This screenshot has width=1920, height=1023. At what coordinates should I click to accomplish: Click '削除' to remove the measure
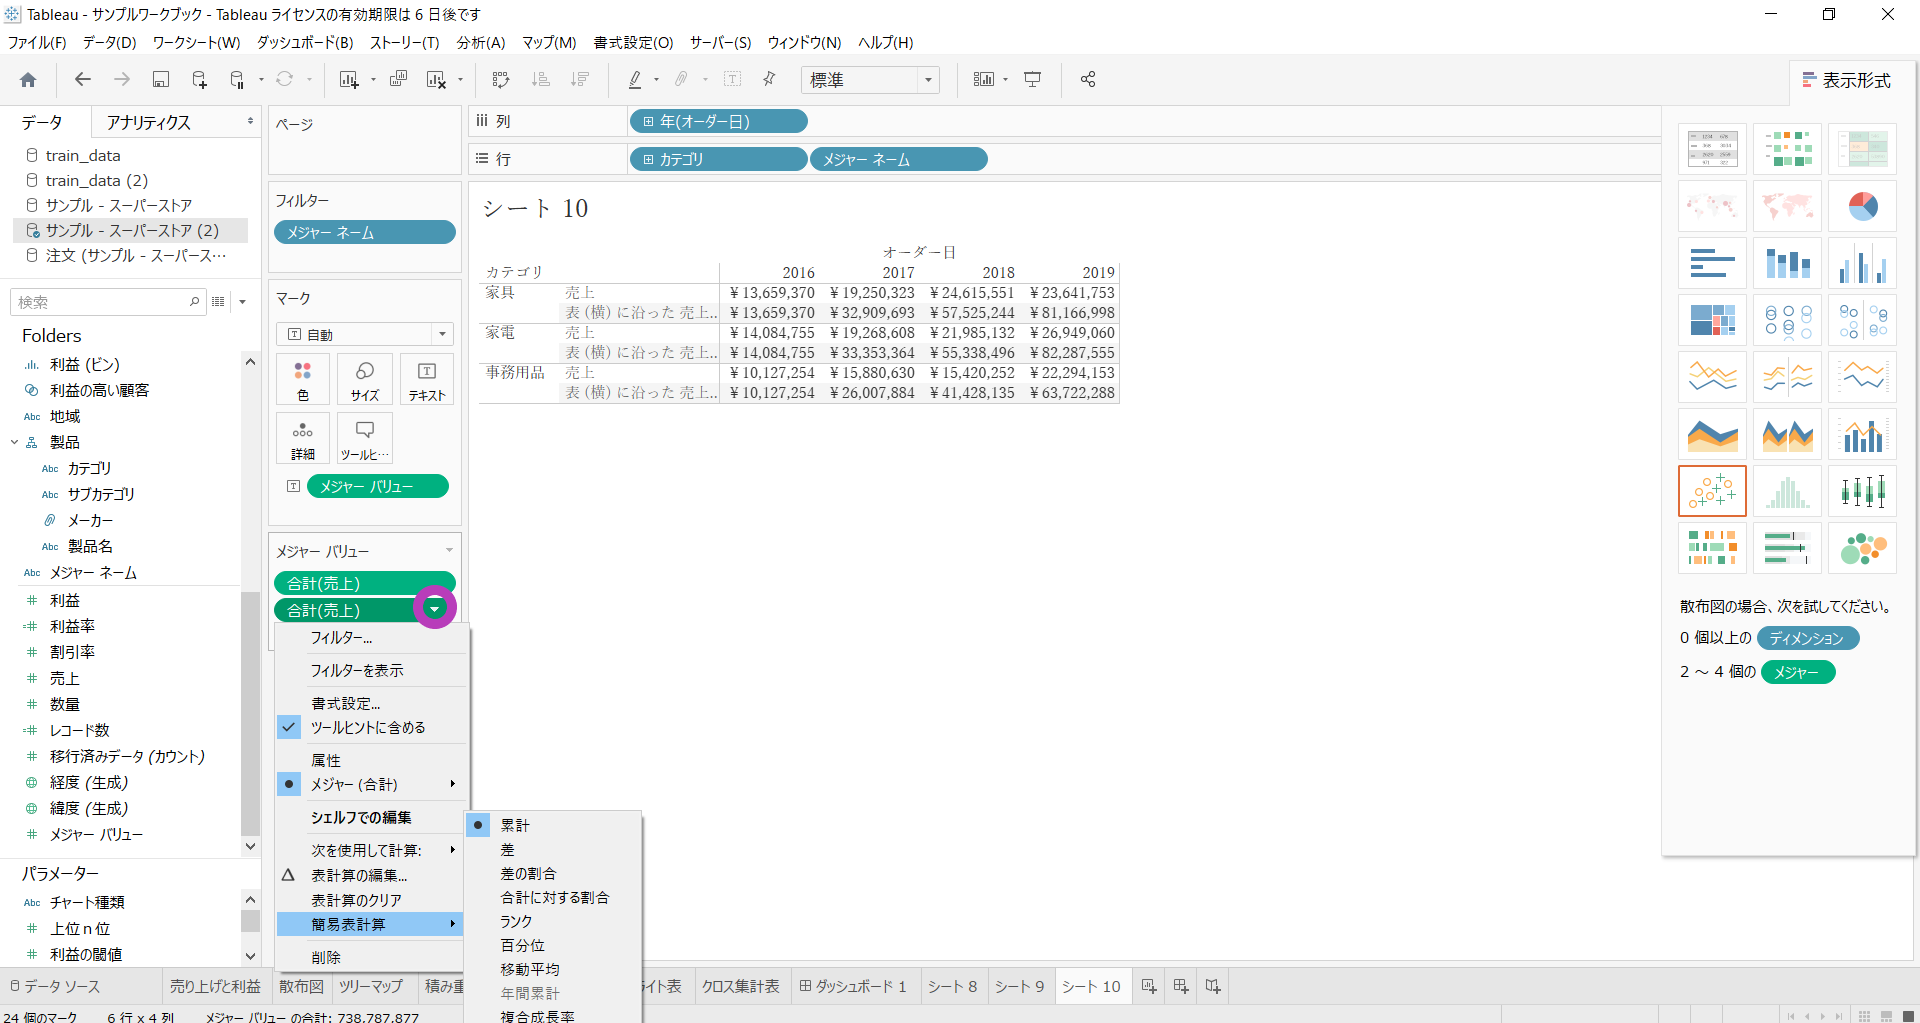[x=326, y=958]
